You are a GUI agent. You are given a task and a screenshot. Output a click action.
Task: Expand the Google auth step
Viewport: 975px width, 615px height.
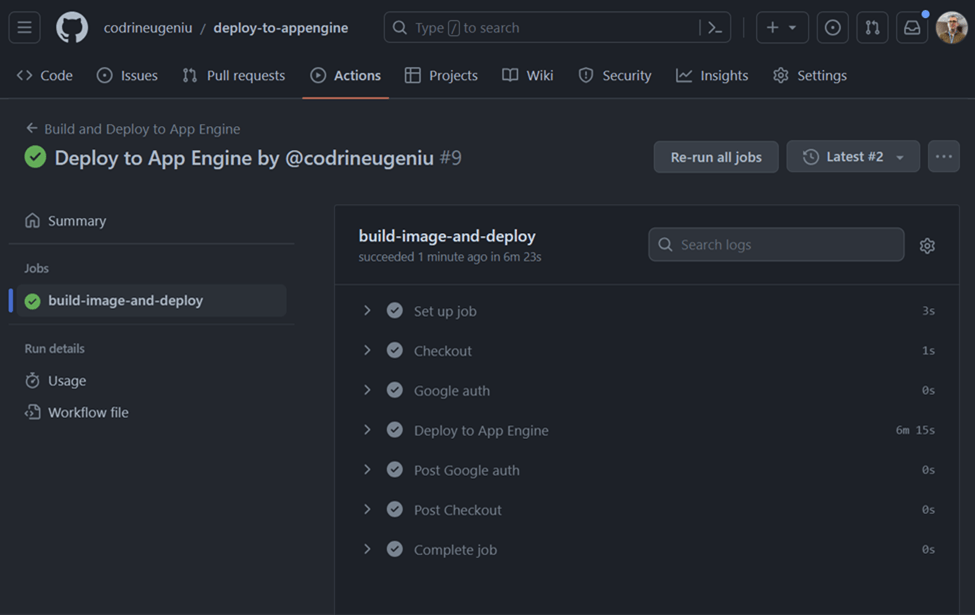(x=367, y=390)
